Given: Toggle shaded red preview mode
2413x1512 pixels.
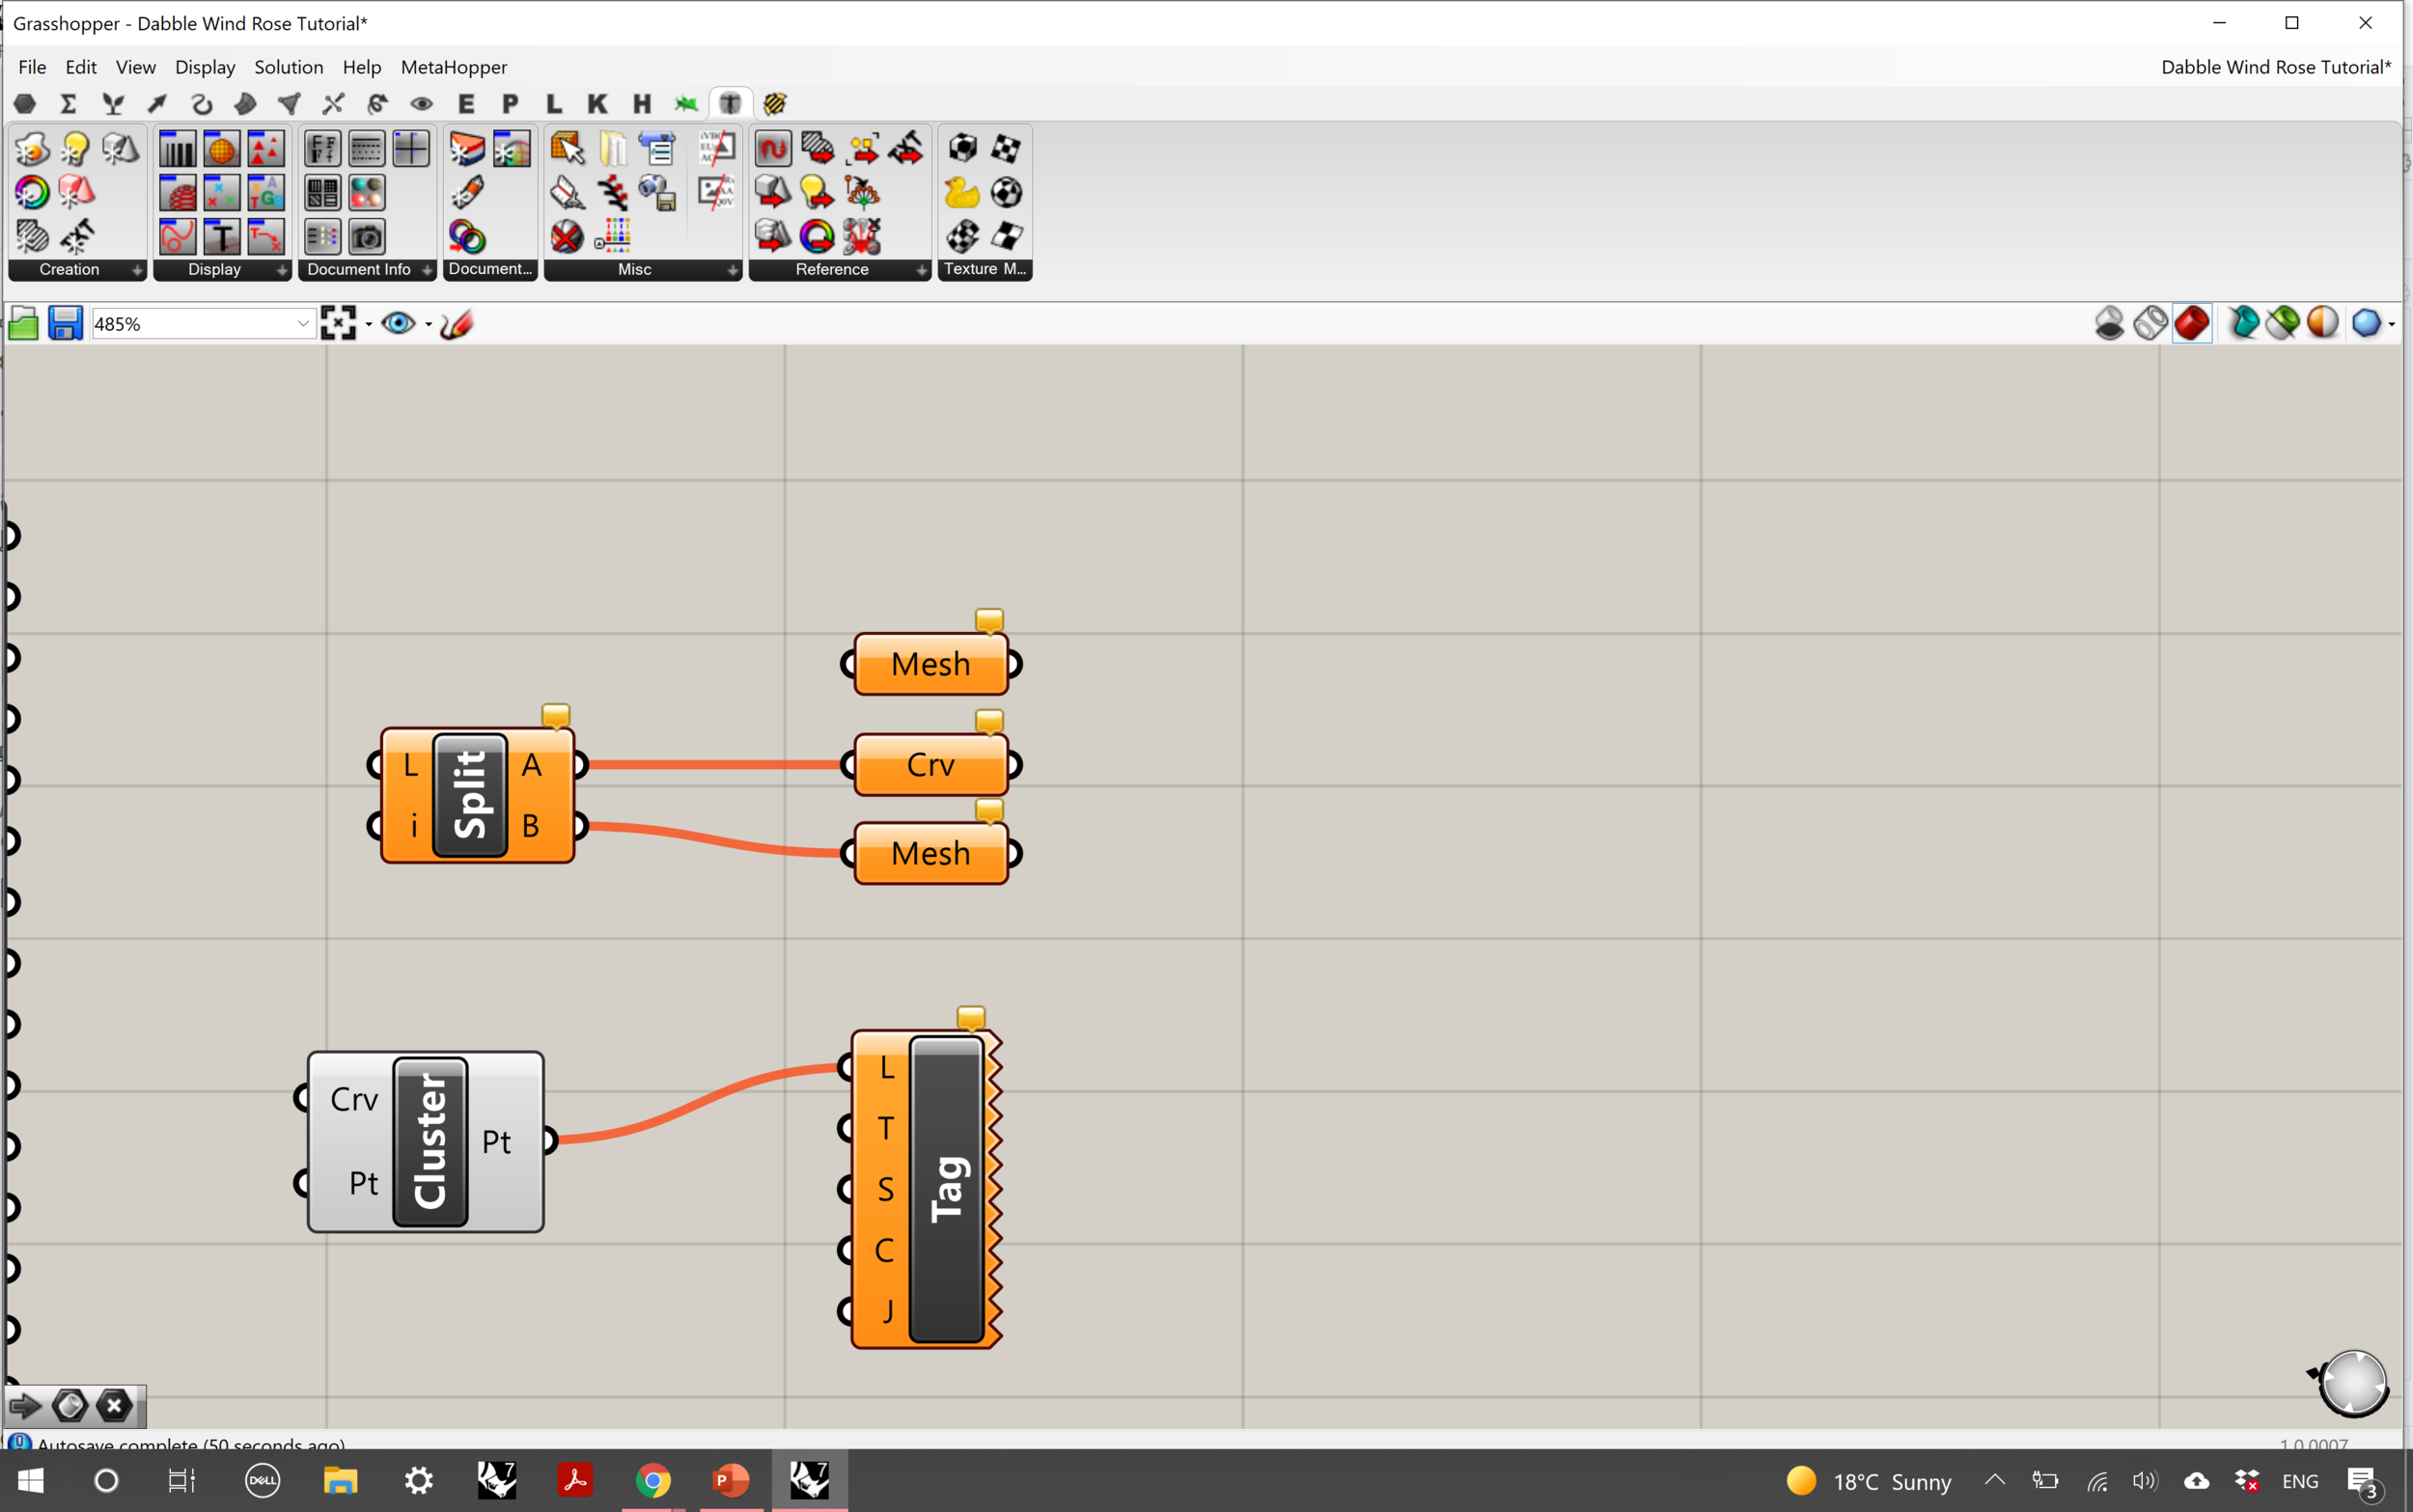Looking at the screenshot, I should (2191, 324).
